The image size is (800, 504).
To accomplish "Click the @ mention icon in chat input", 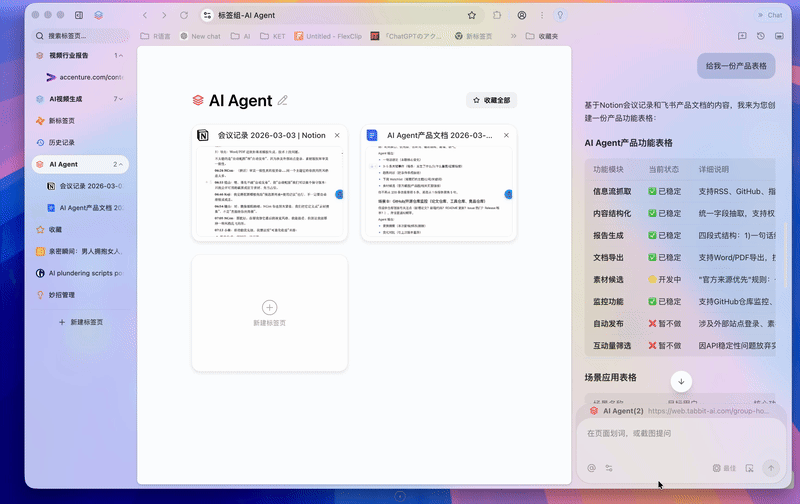I will tap(591, 468).
